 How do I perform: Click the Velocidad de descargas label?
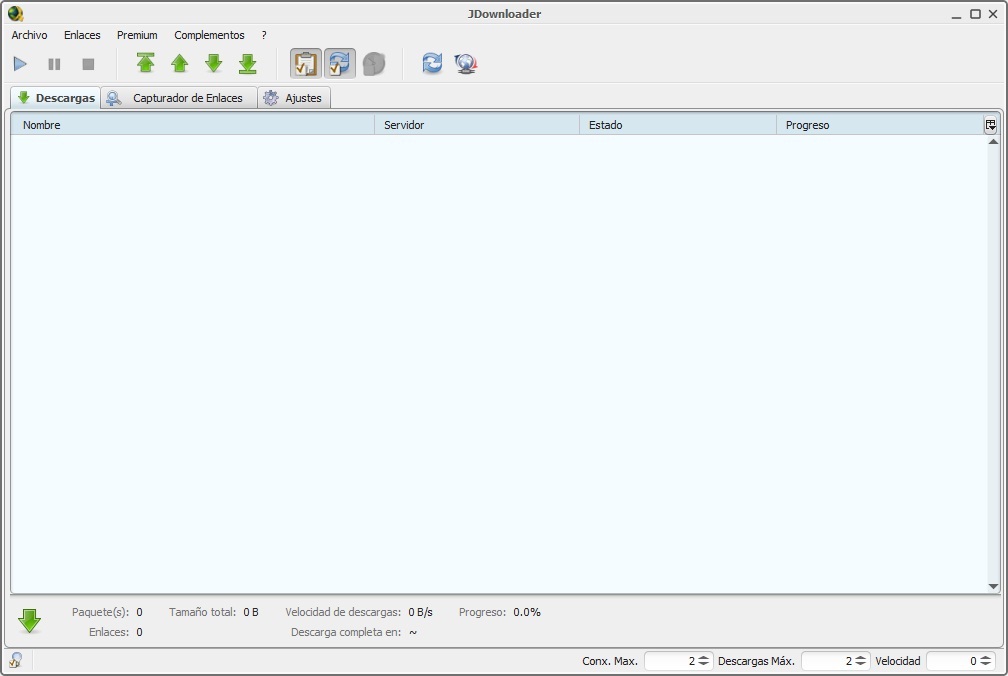point(343,612)
